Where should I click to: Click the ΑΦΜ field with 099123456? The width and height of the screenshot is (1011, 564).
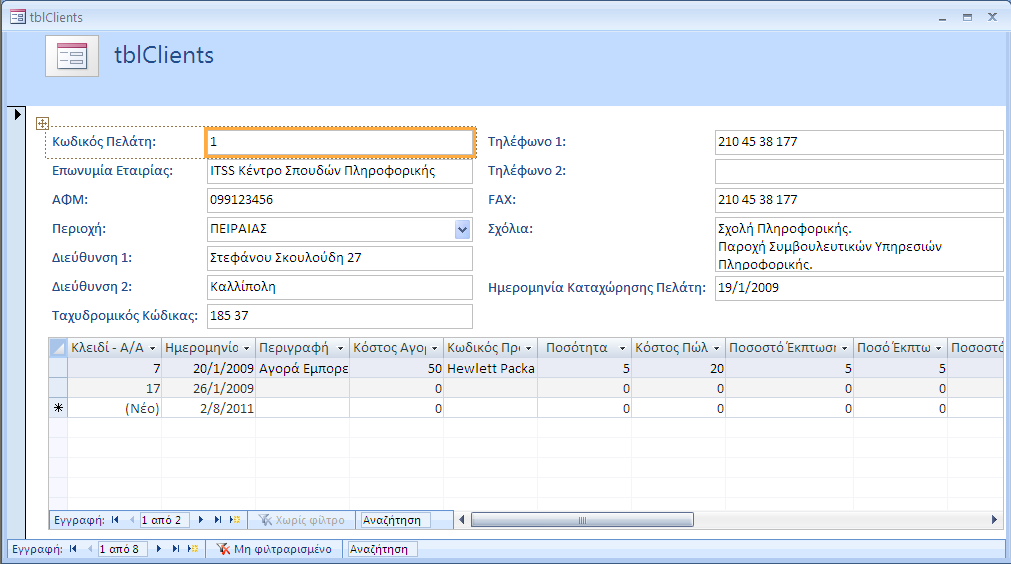pos(340,200)
